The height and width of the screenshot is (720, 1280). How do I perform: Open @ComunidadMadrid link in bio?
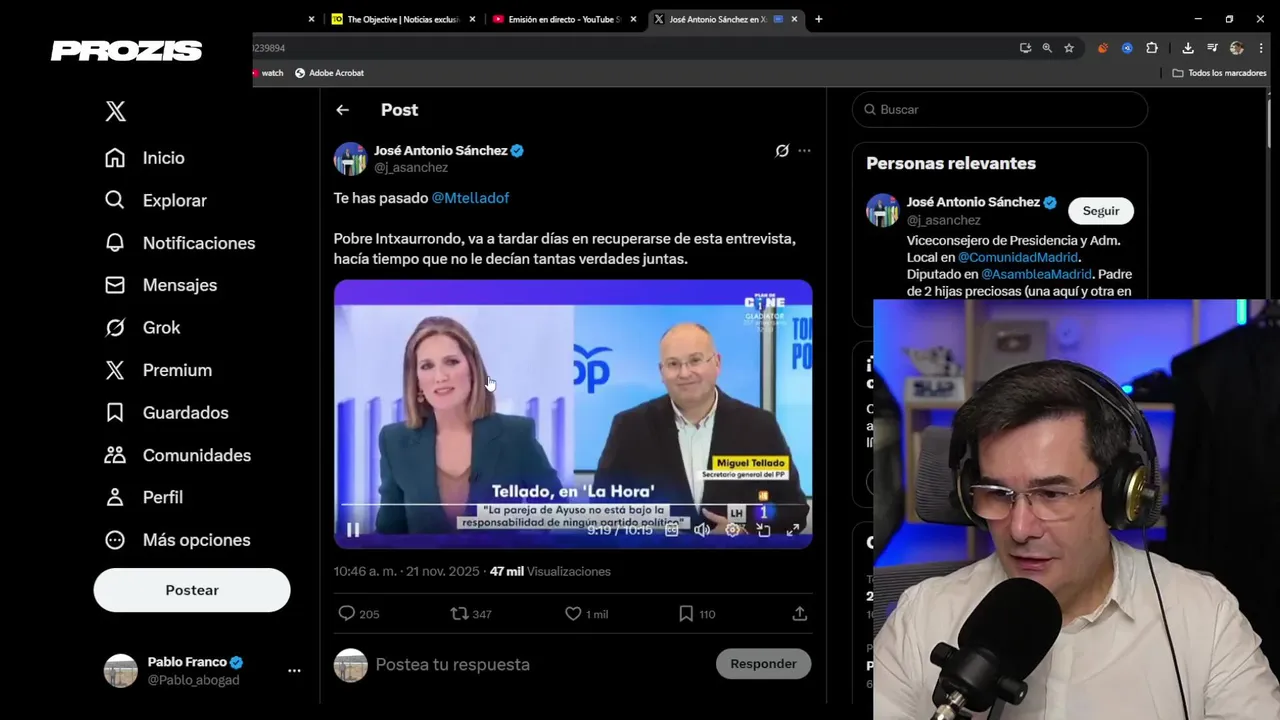1018,257
